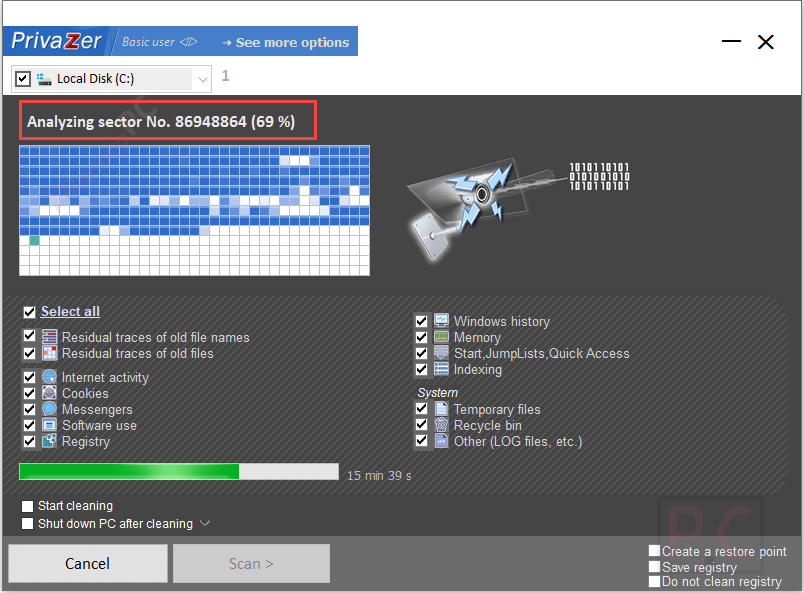Viewport: 804px width, 593px height.
Task: Click the Windows history monitor icon
Action: (441, 321)
